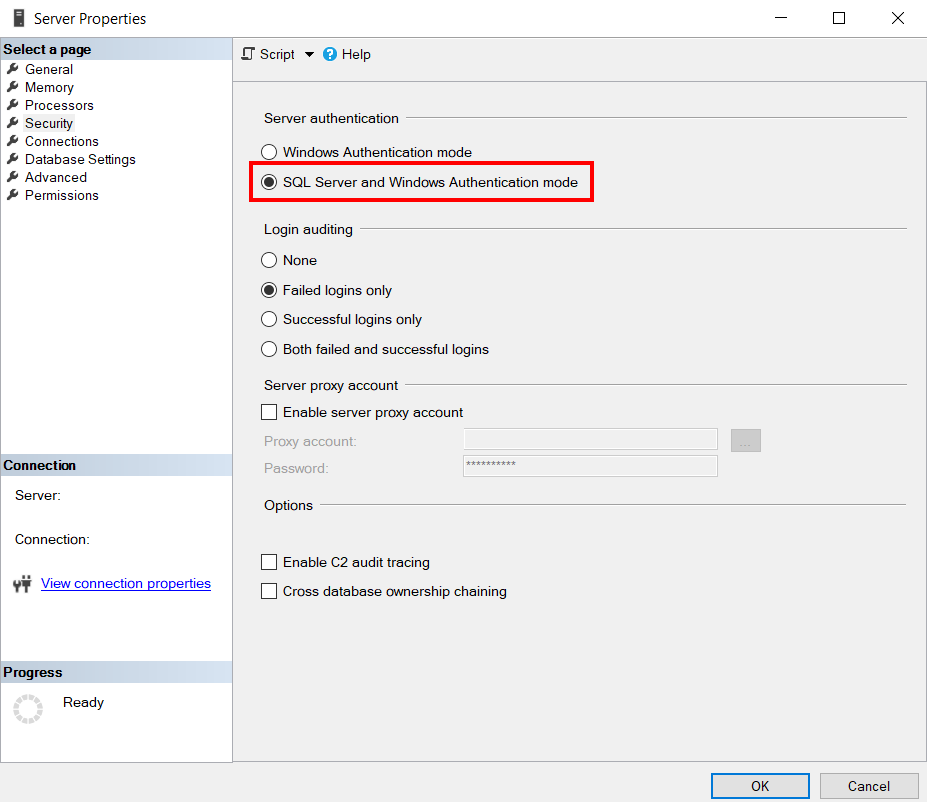Click the 'Login auditing' section heading
Viewport: 927px width, 802px height.
point(308,229)
